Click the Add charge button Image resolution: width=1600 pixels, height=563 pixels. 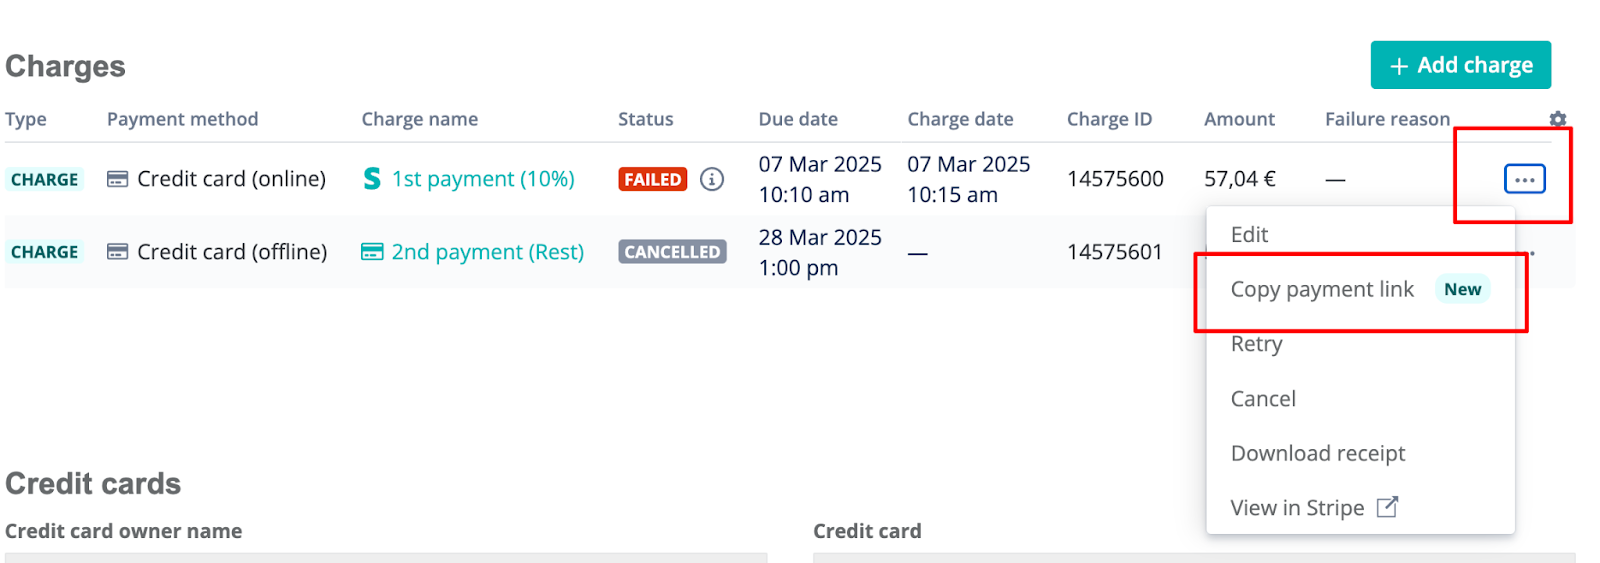point(1460,65)
